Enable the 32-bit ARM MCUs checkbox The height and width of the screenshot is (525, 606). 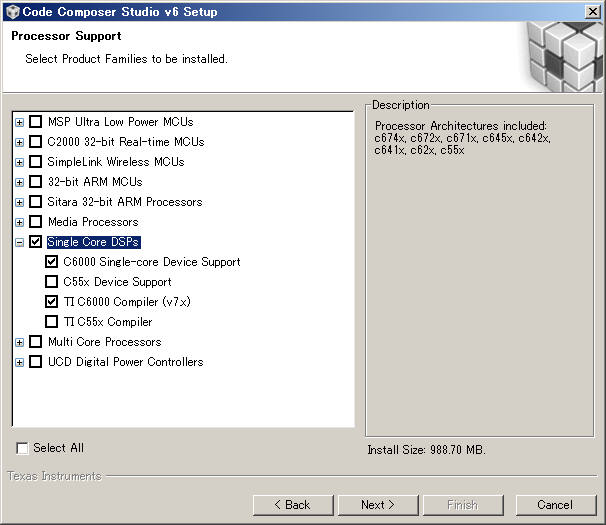(x=36, y=182)
